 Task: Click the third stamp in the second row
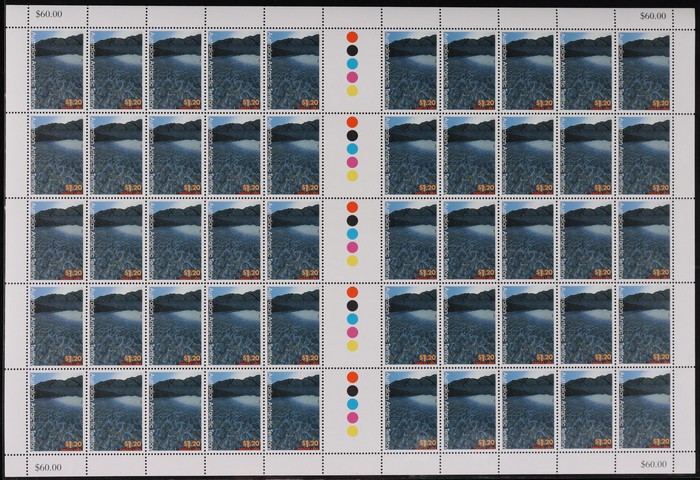(x=175, y=155)
